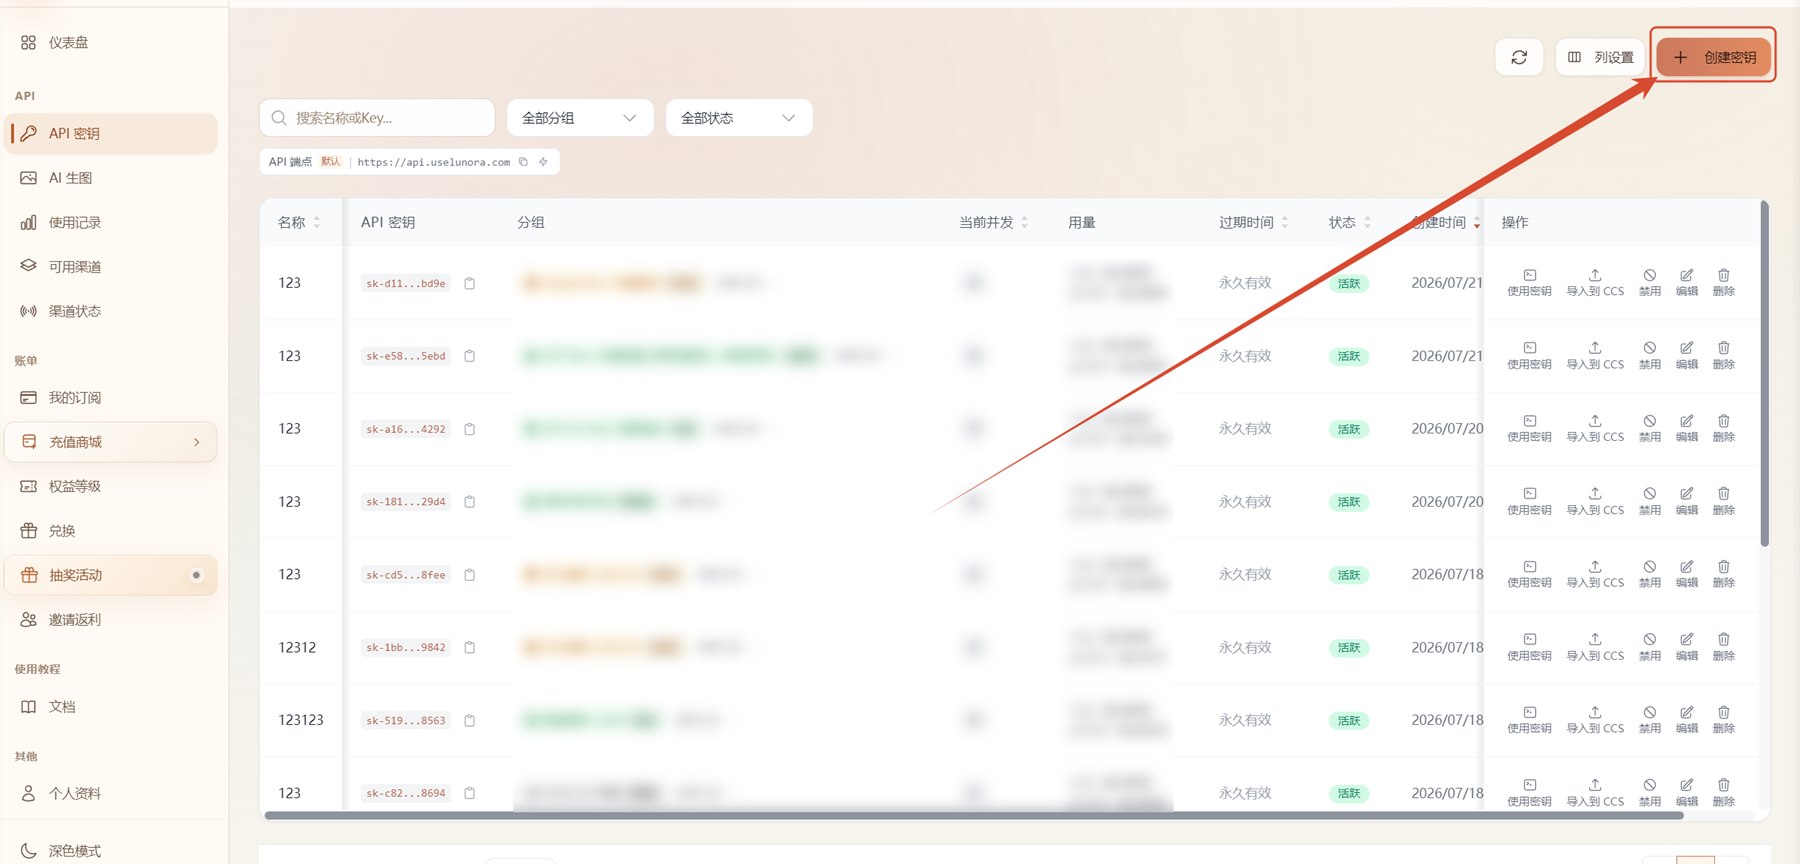The height and width of the screenshot is (864, 1800).
Task: Click the 创建密钥 button
Action: (1714, 57)
